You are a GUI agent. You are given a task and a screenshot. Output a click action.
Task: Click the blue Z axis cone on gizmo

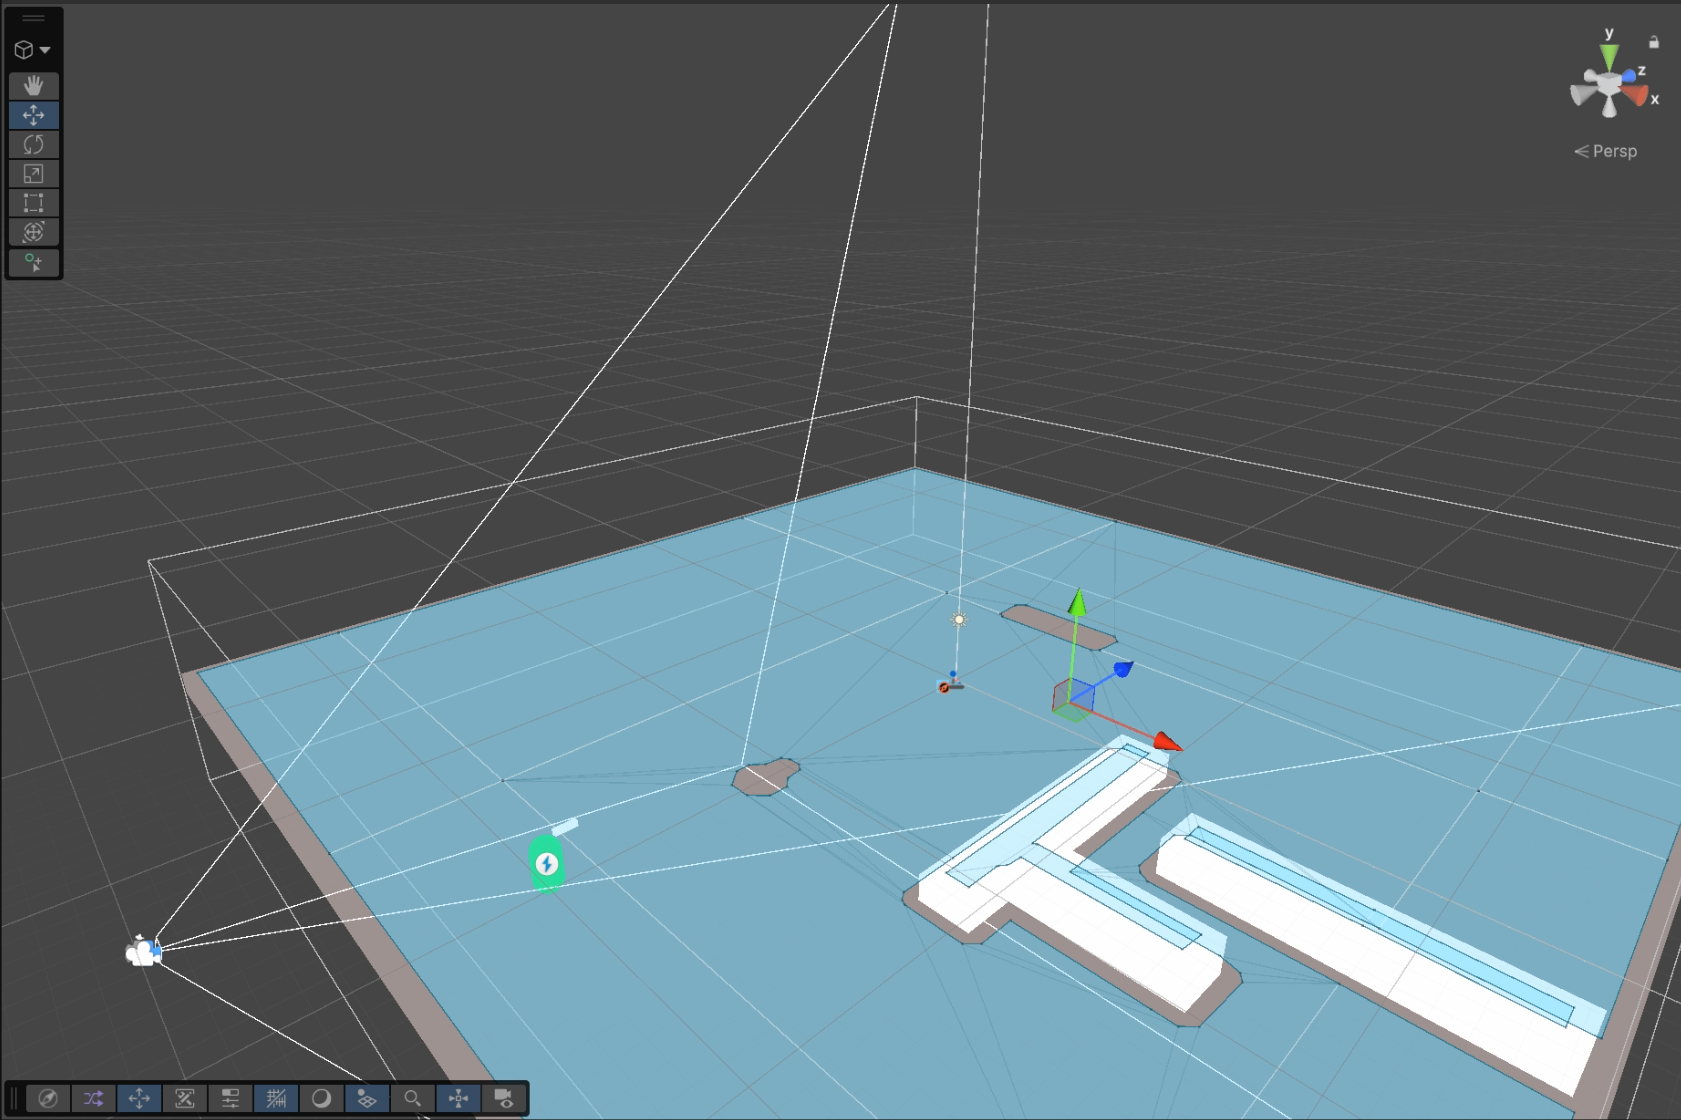(1629, 75)
